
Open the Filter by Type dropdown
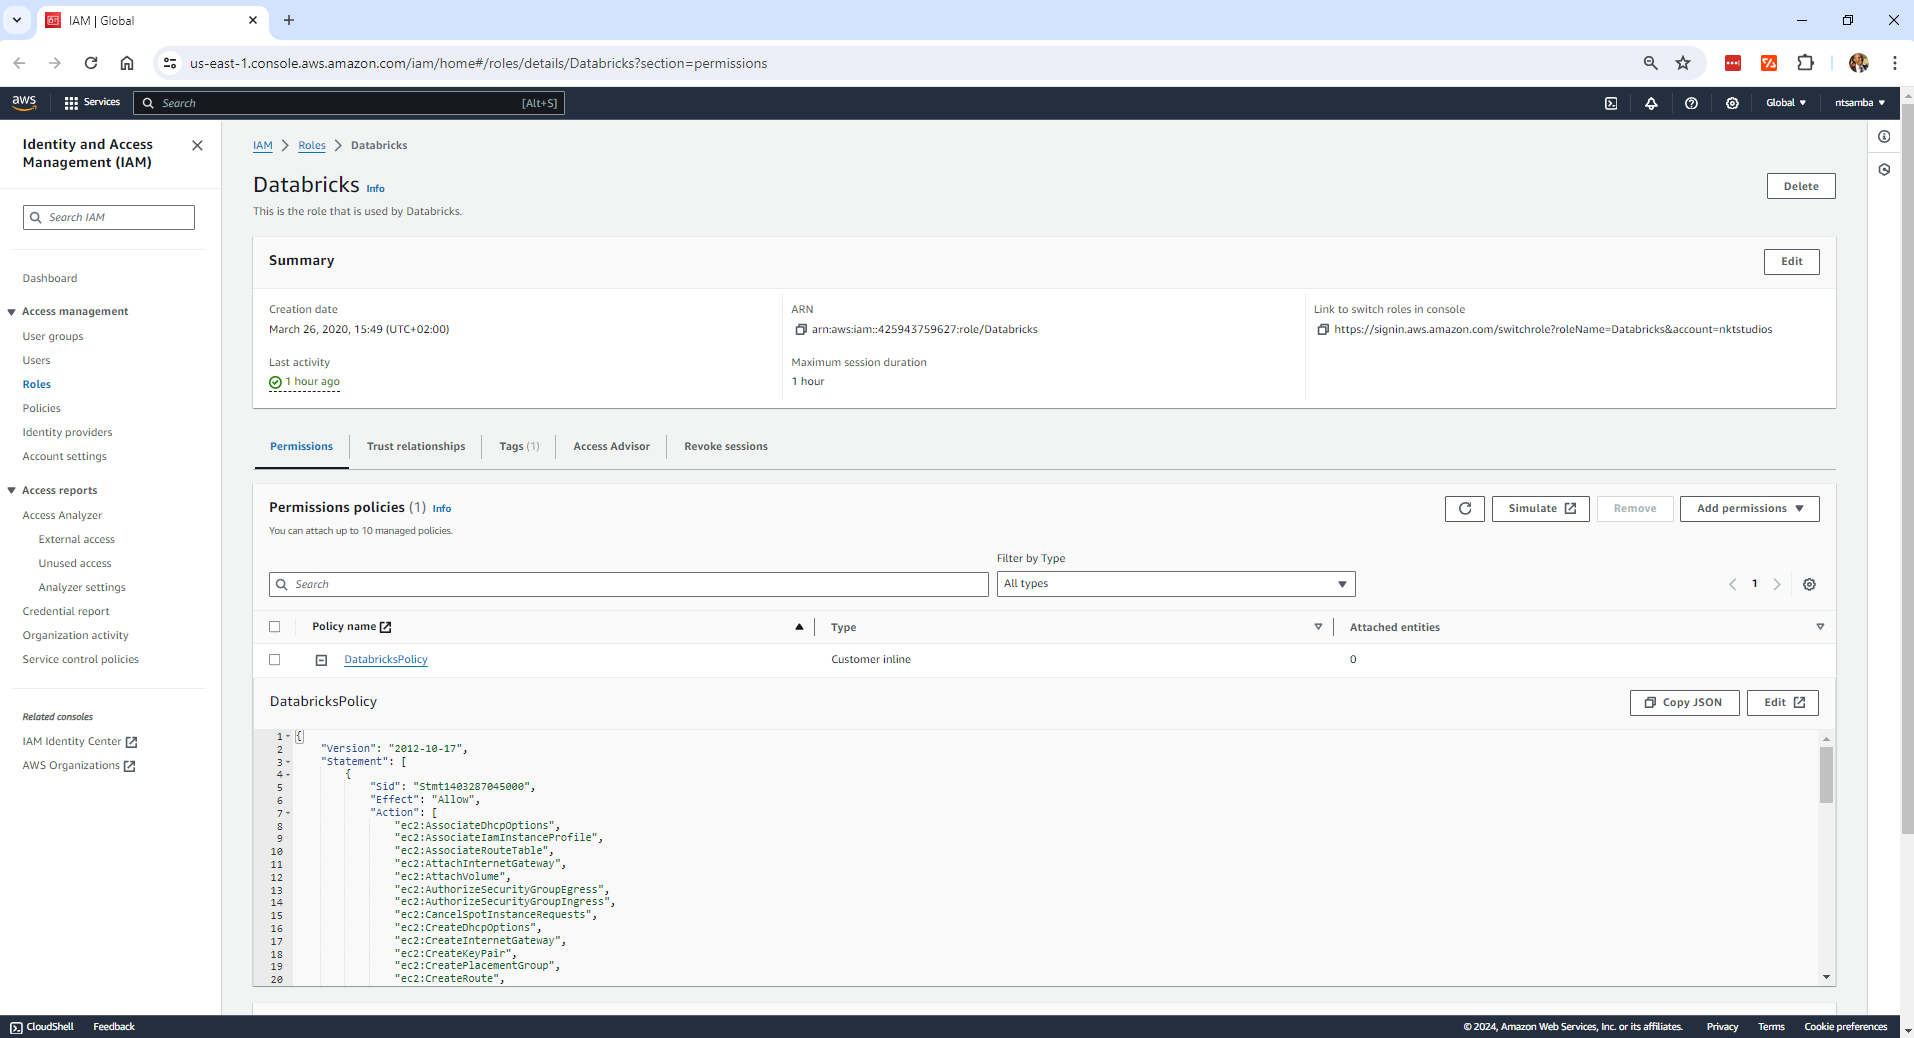pos(1175,584)
